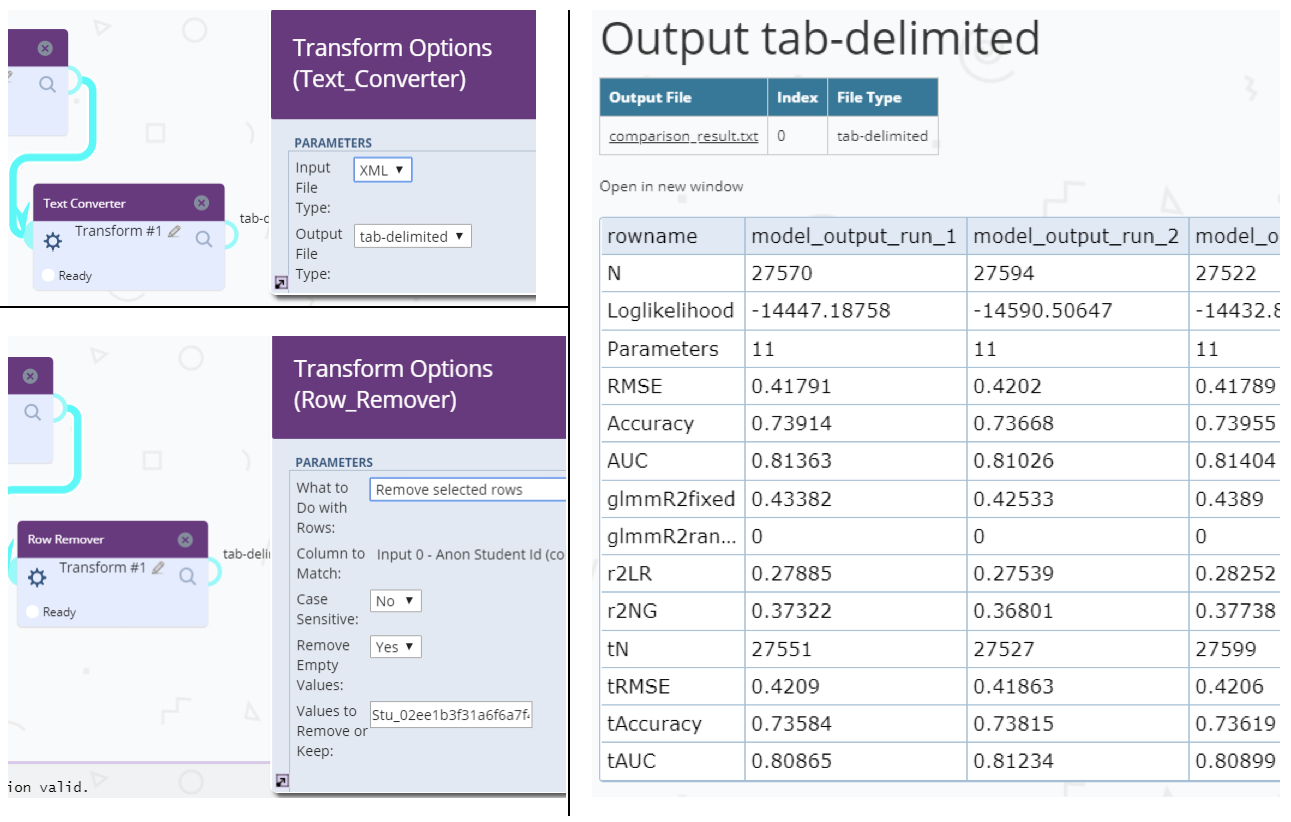The width and height of the screenshot is (1291, 822).
Task: Open the 'Remove selected rows' dropdown
Action: tap(467, 490)
